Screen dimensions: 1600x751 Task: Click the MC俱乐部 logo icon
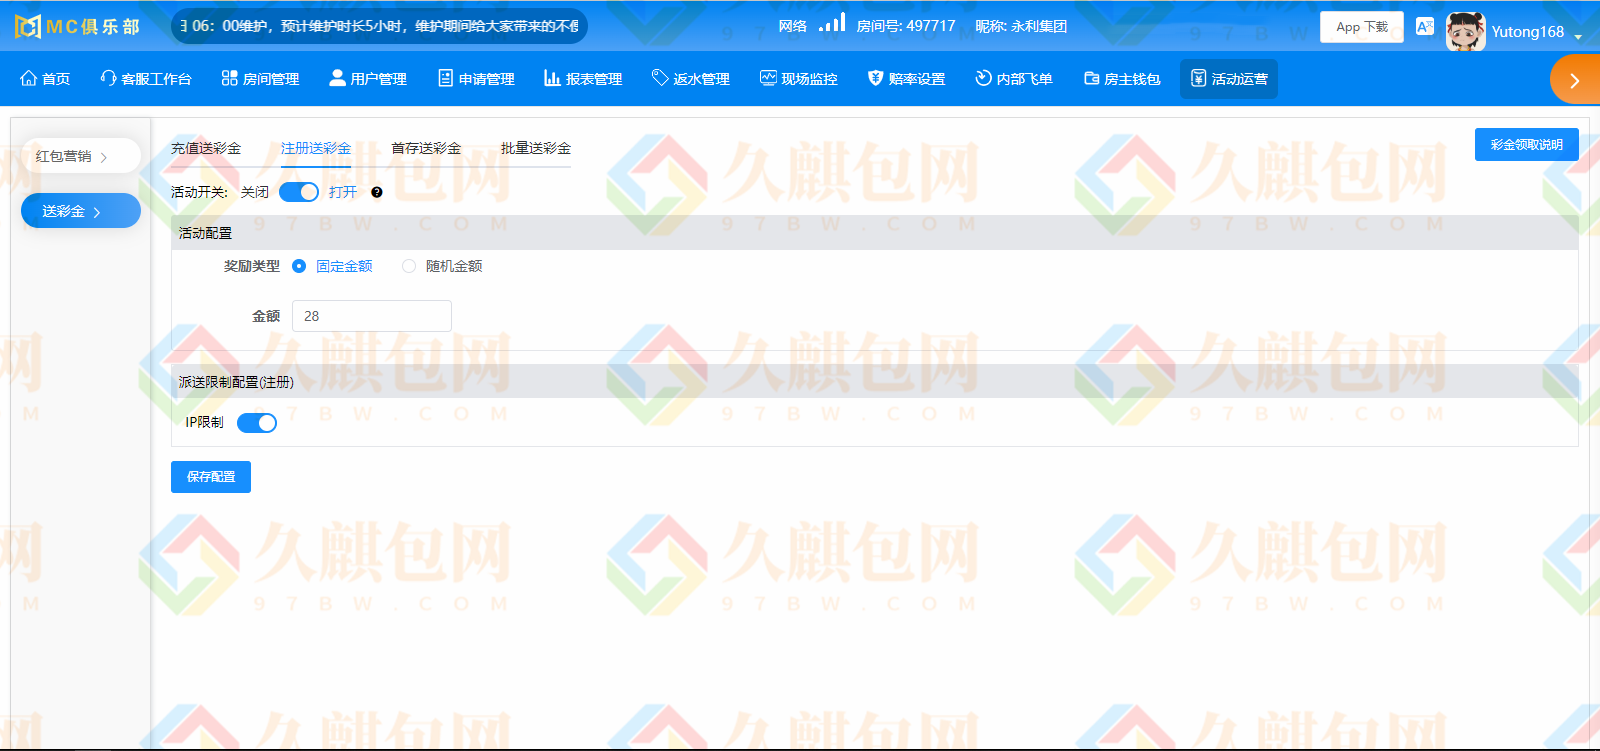28,27
